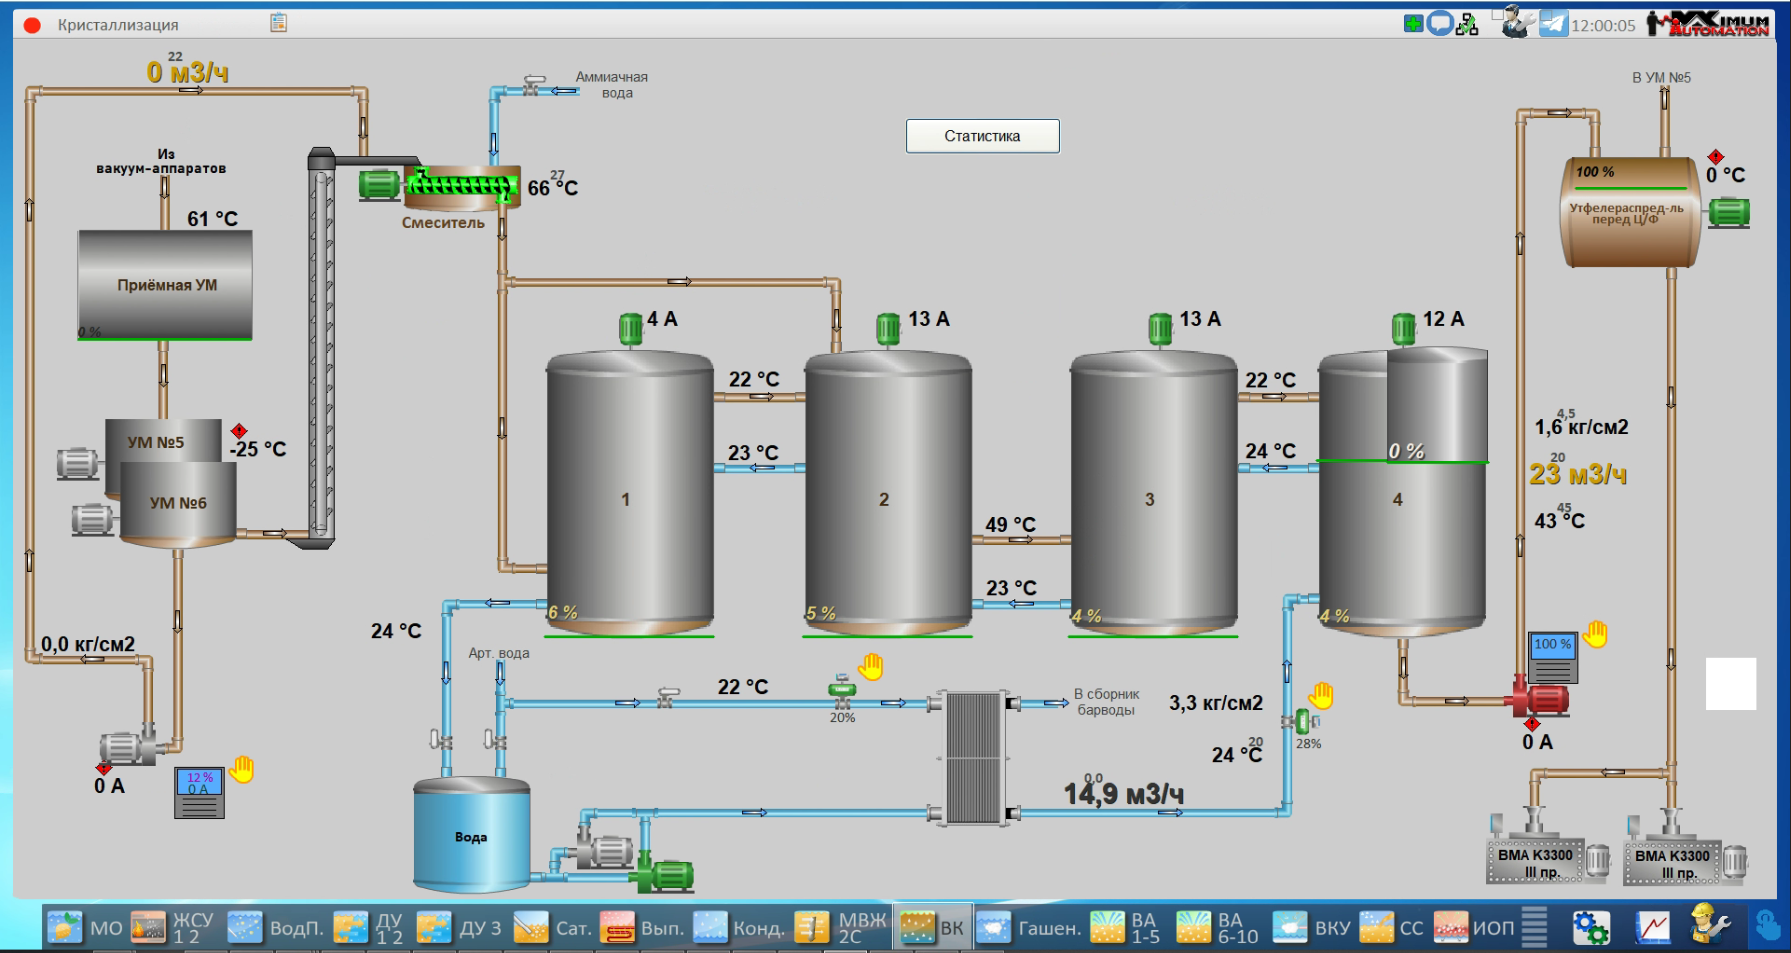Screen dimensions: 1791x953
Task: Tick the checkbox beside the engineer icon
Action: pos(1498,14)
